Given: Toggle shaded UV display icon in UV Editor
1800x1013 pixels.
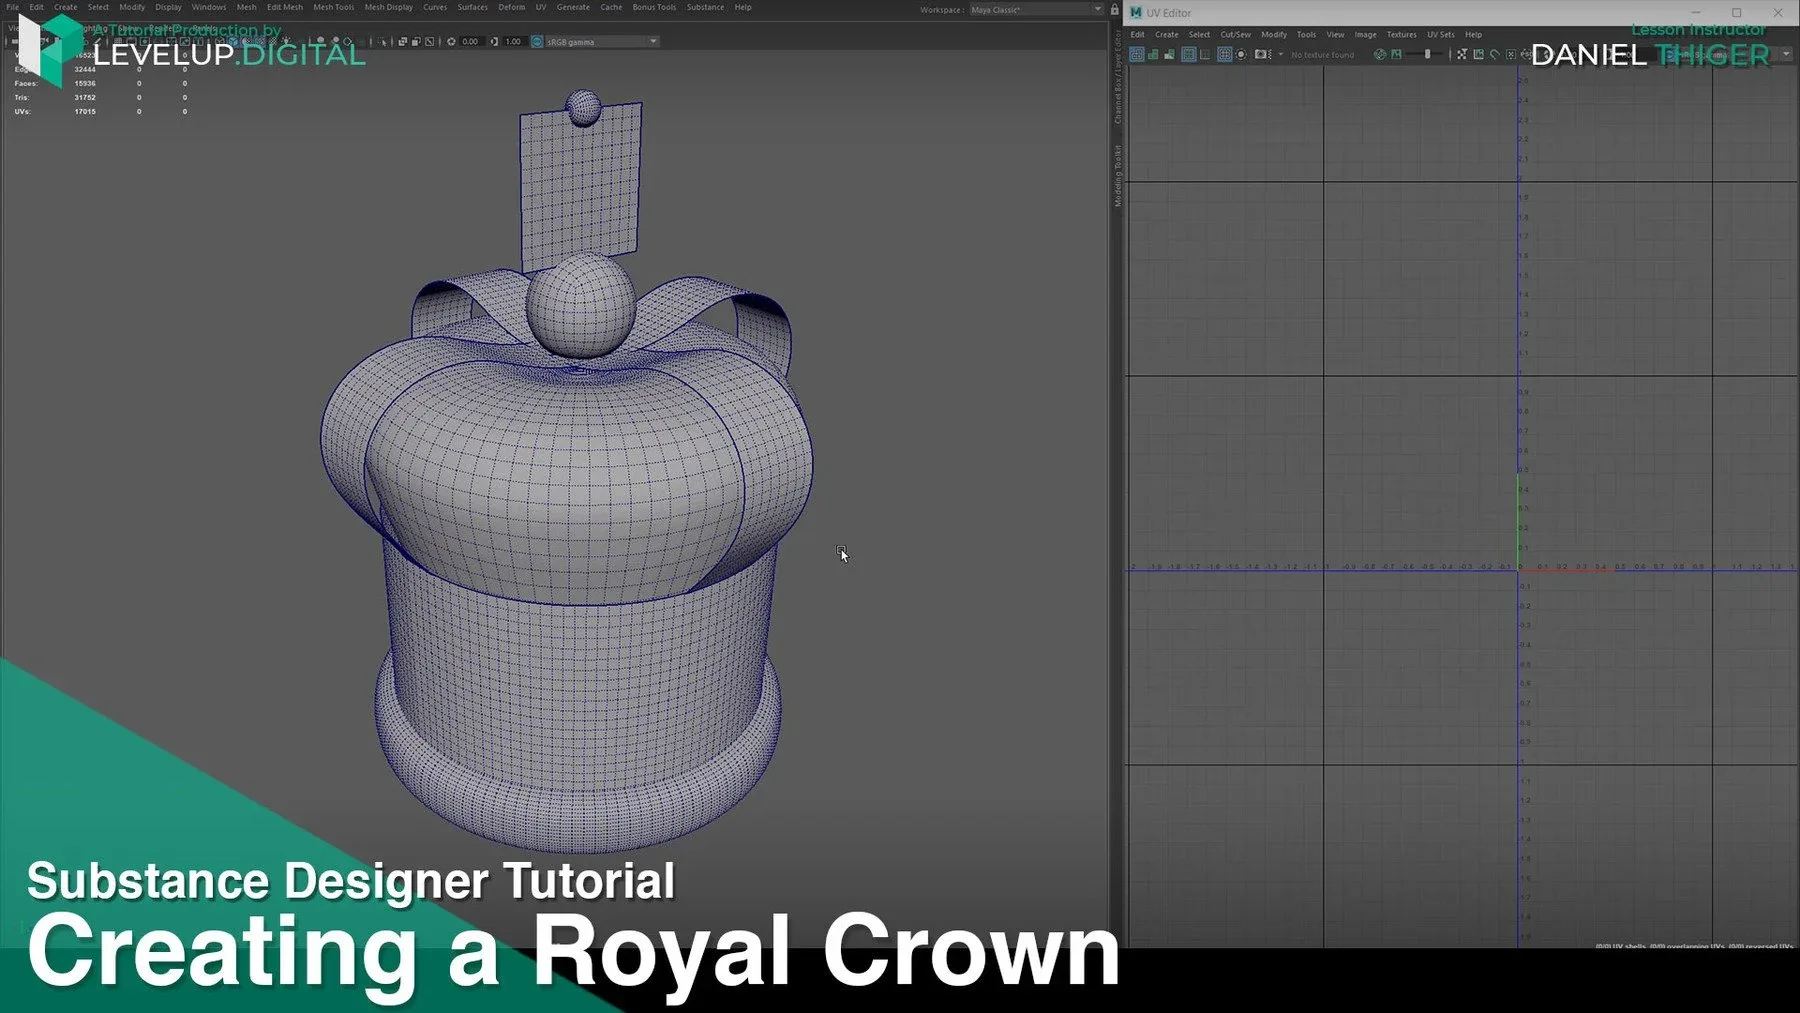Looking at the screenshot, I should click(x=1153, y=55).
